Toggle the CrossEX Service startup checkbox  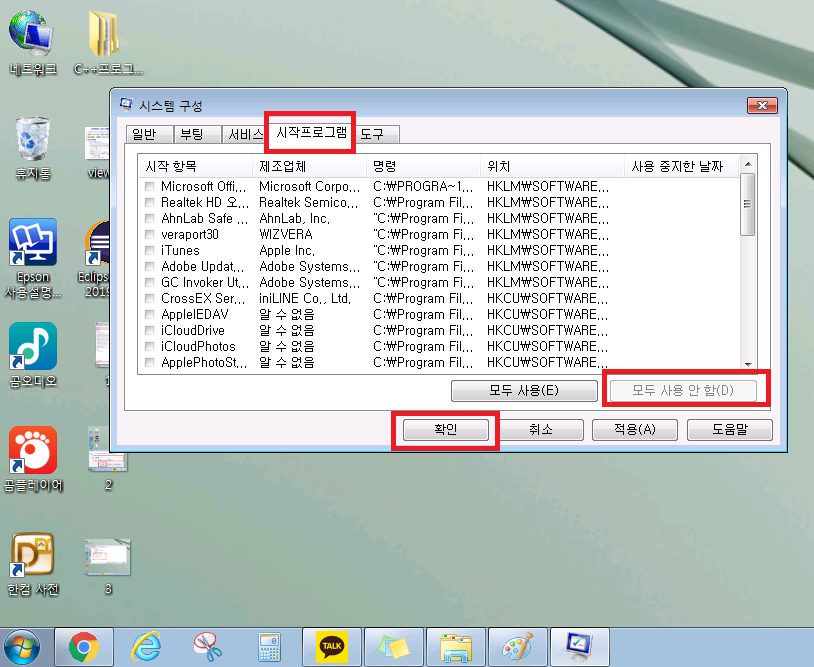coord(150,298)
